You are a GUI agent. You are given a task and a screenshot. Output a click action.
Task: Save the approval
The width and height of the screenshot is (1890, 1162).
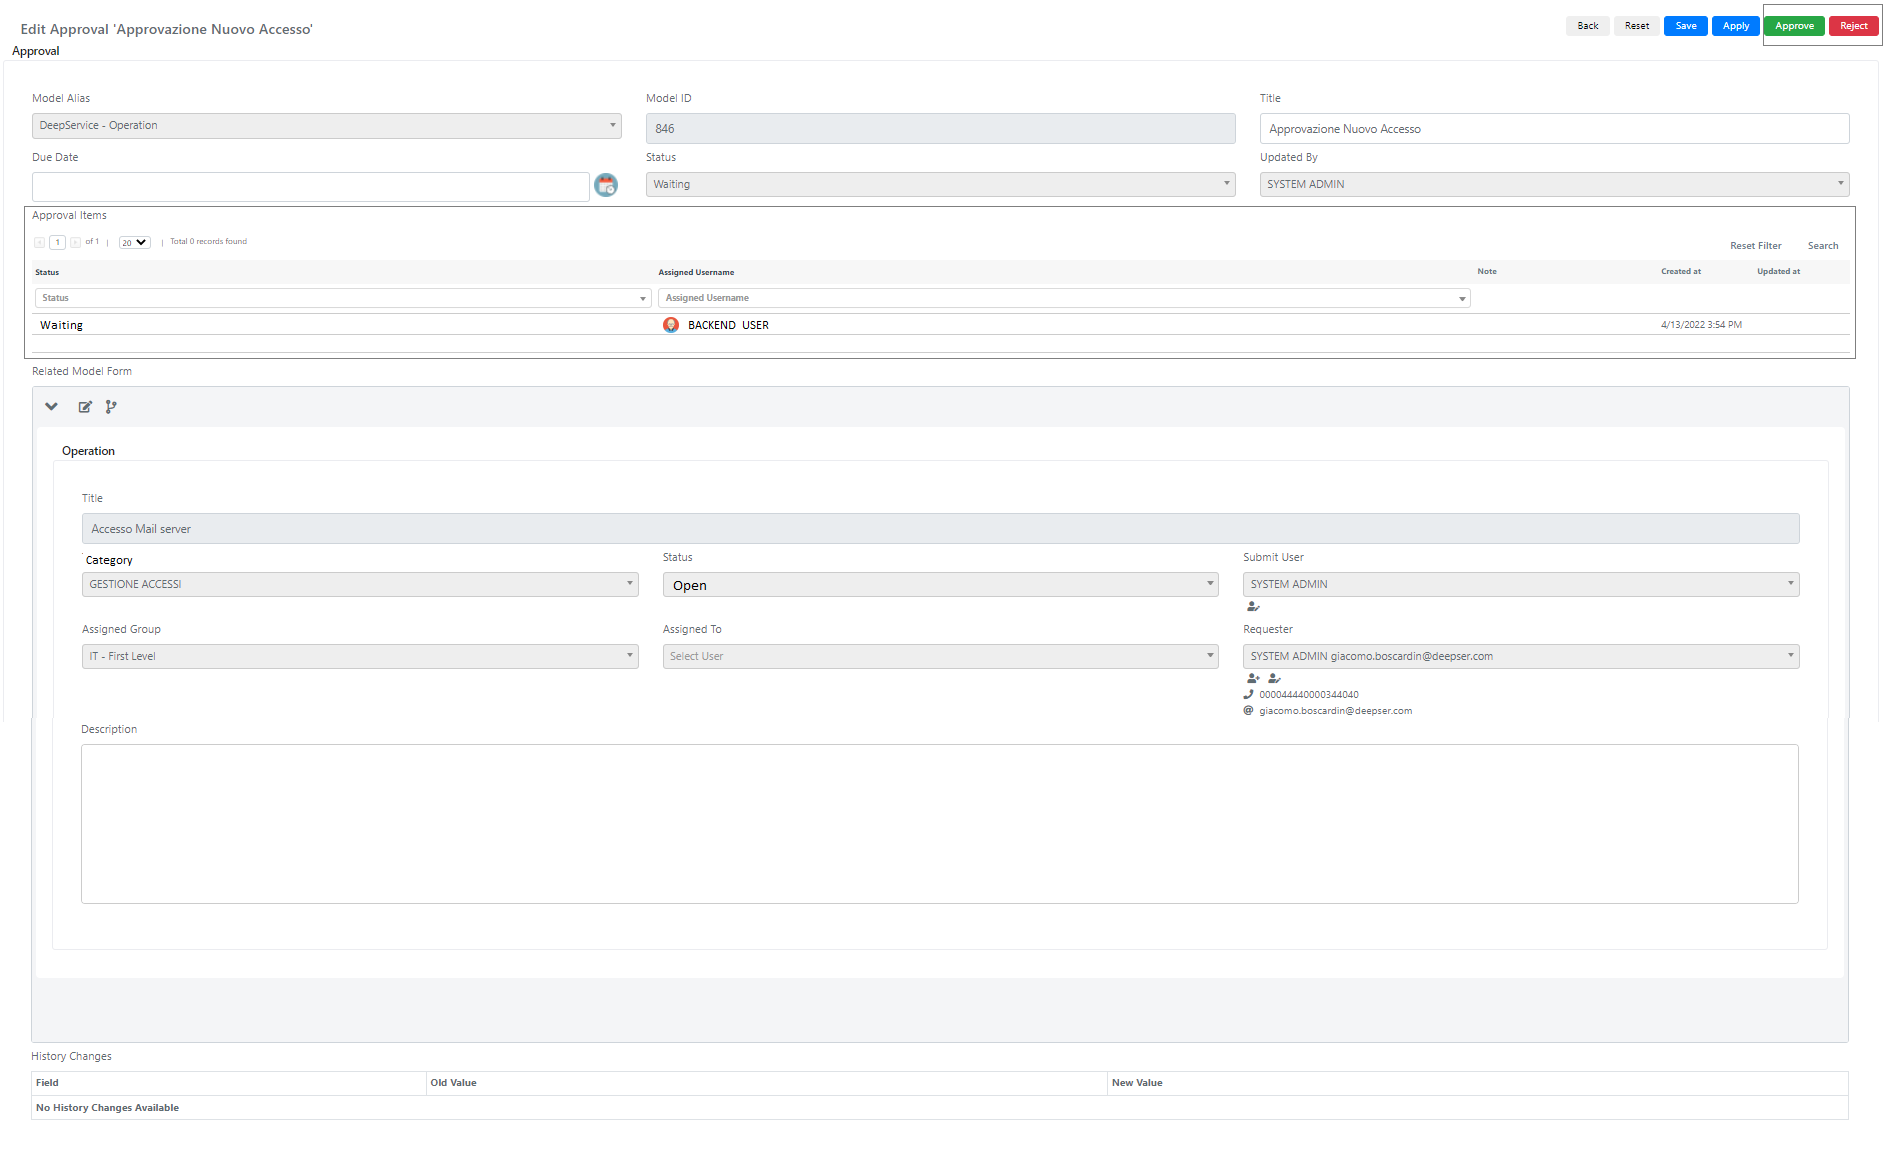1686,26
